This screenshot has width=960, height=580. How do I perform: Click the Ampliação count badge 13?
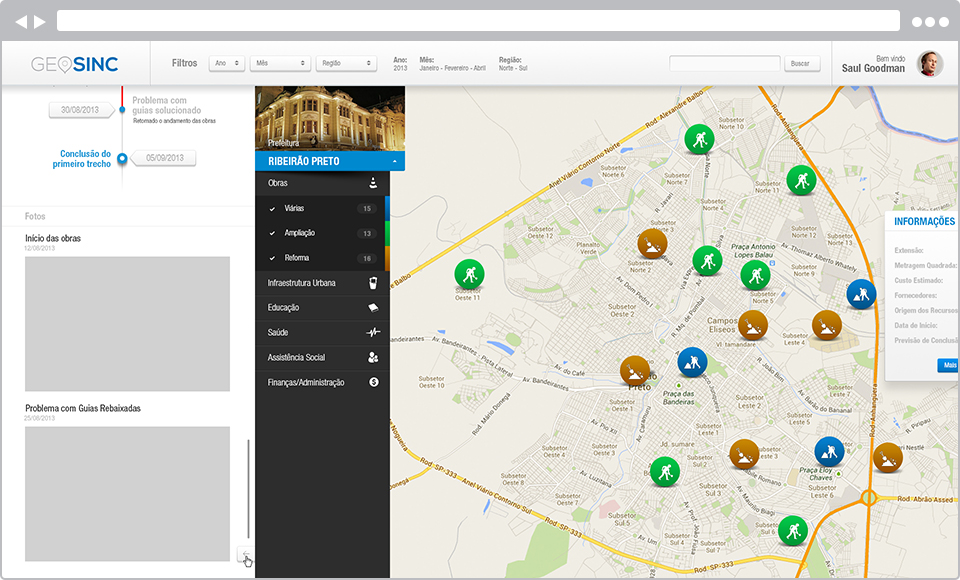point(367,233)
